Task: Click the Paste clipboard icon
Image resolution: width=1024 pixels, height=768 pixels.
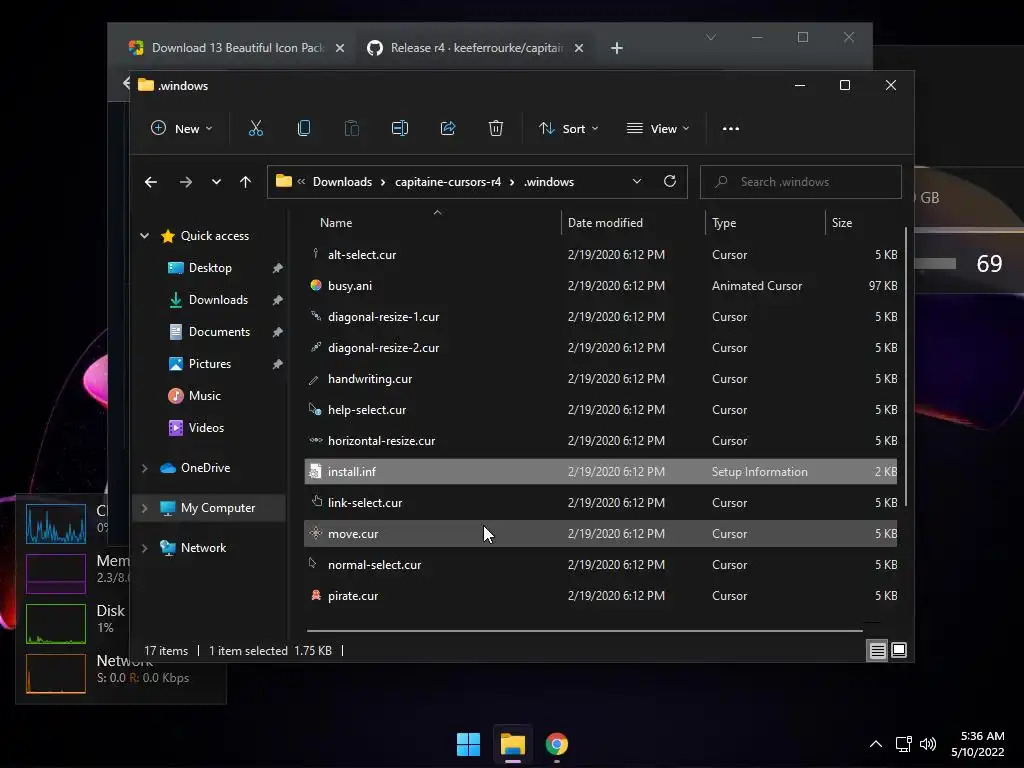Action: coord(351,129)
